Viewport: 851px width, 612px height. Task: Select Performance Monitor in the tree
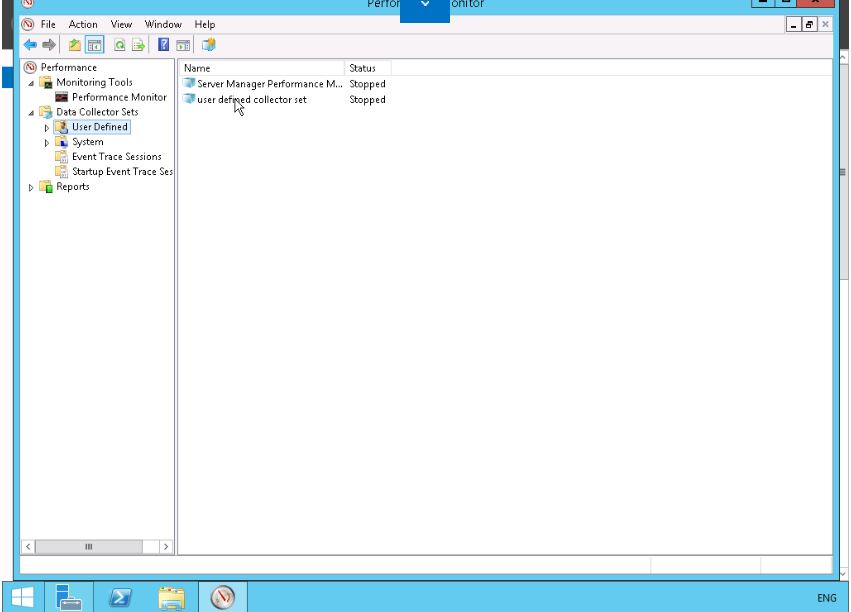119,97
